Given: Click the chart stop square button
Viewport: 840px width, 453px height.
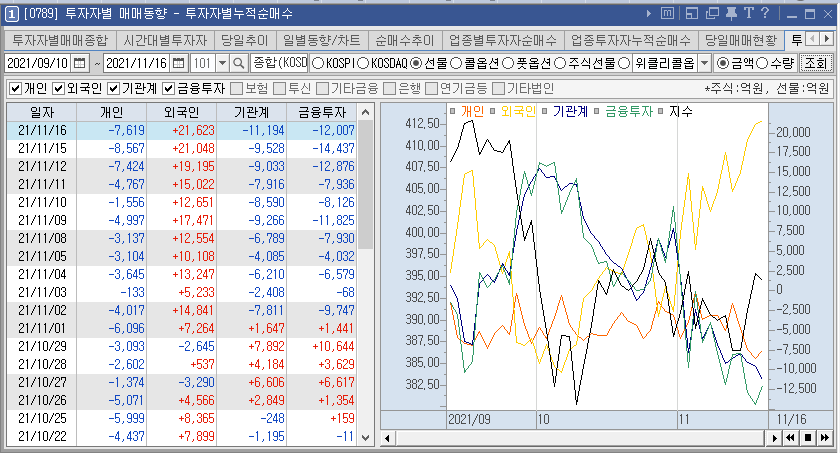Looking at the screenshot, I should 808,438.
